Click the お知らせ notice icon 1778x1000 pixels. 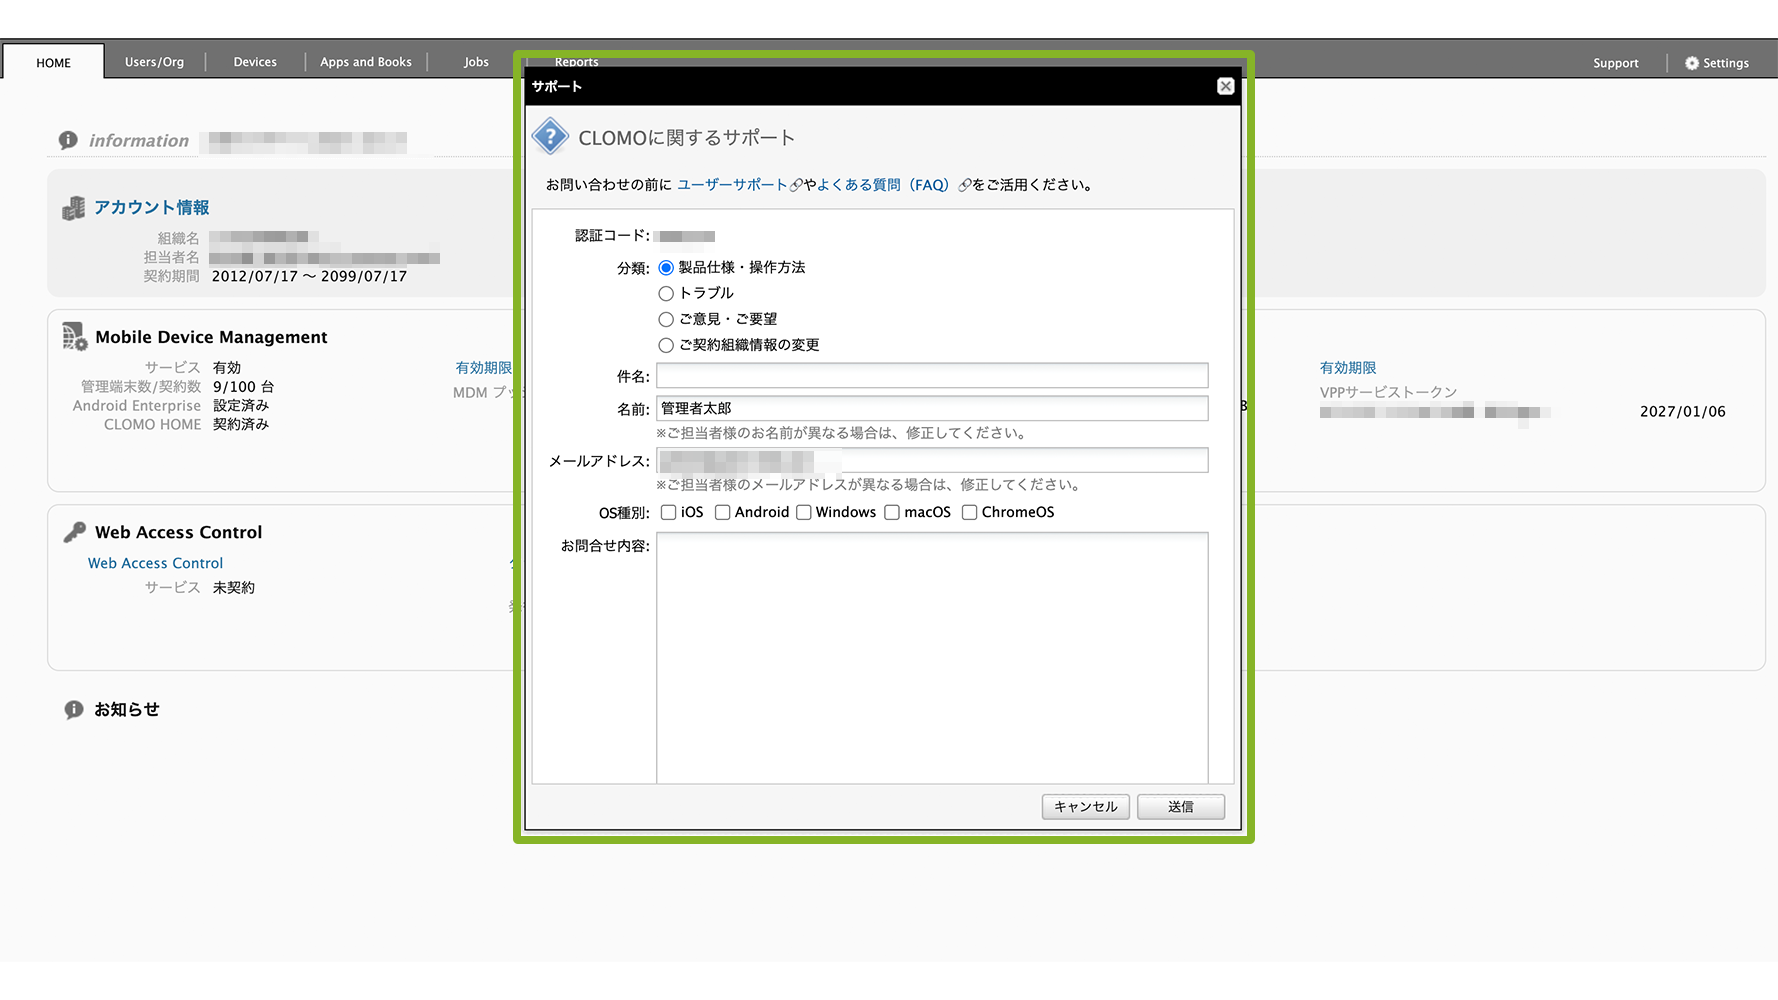[x=74, y=709]
